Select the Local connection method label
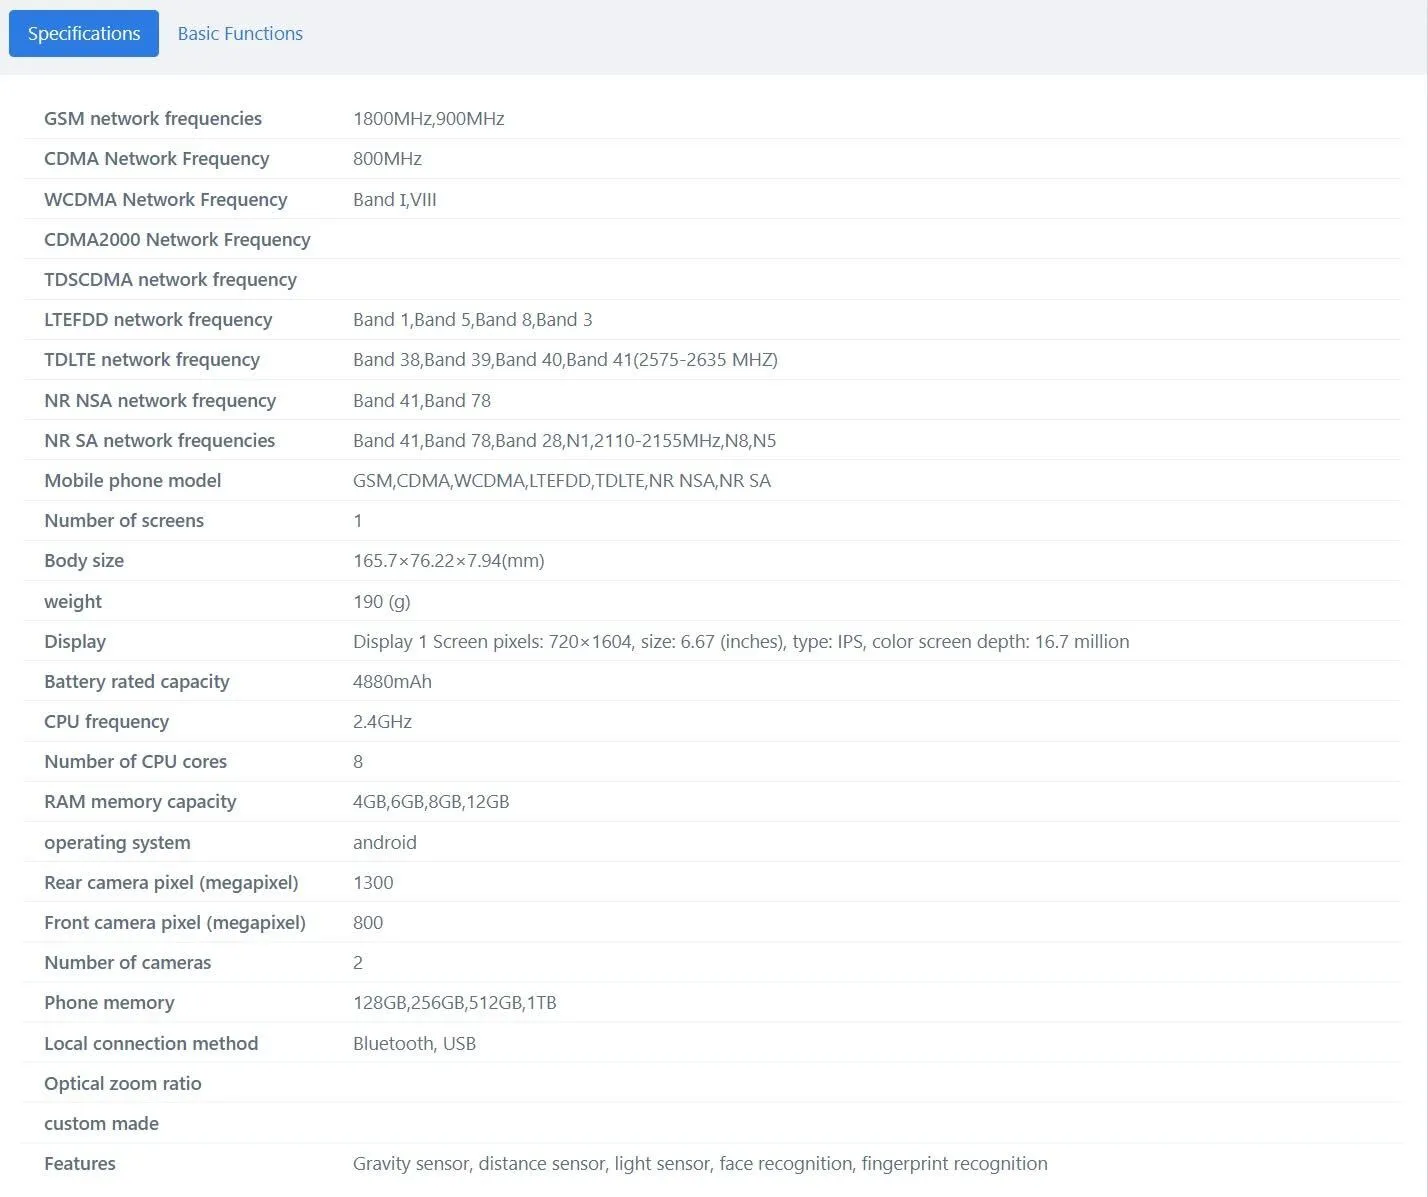 (151, 1043)
